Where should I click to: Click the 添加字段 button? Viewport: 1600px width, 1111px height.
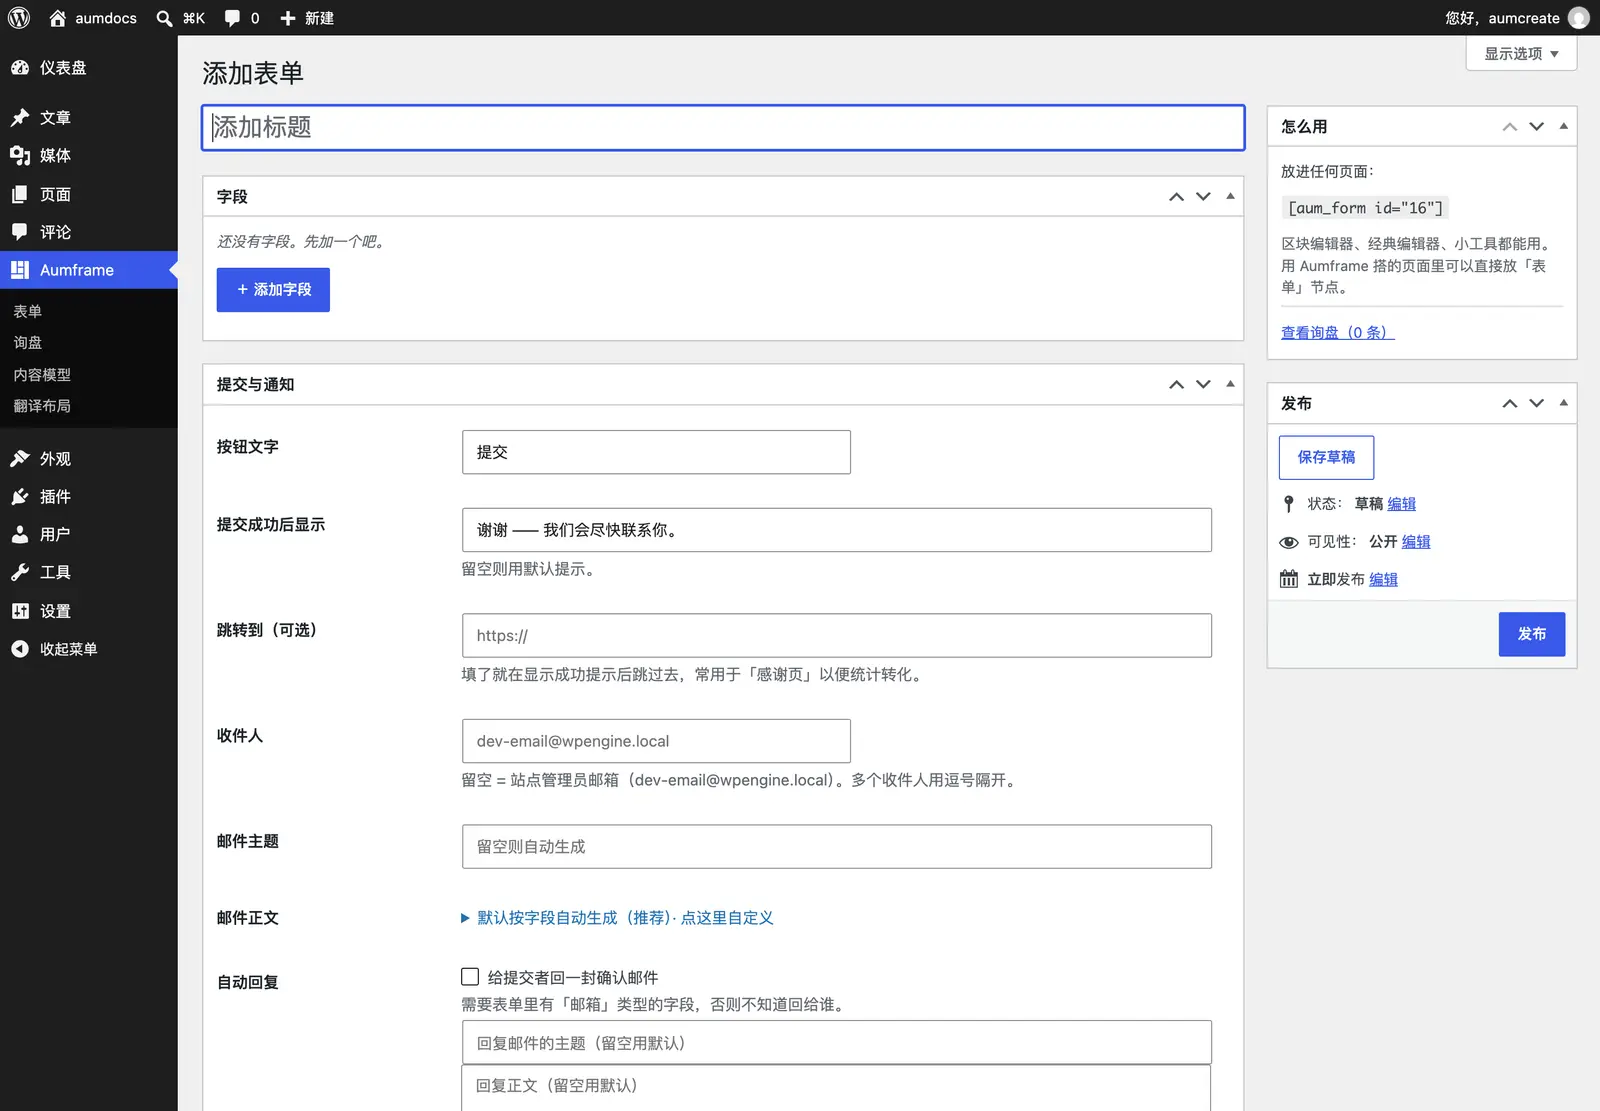point(273,290)
